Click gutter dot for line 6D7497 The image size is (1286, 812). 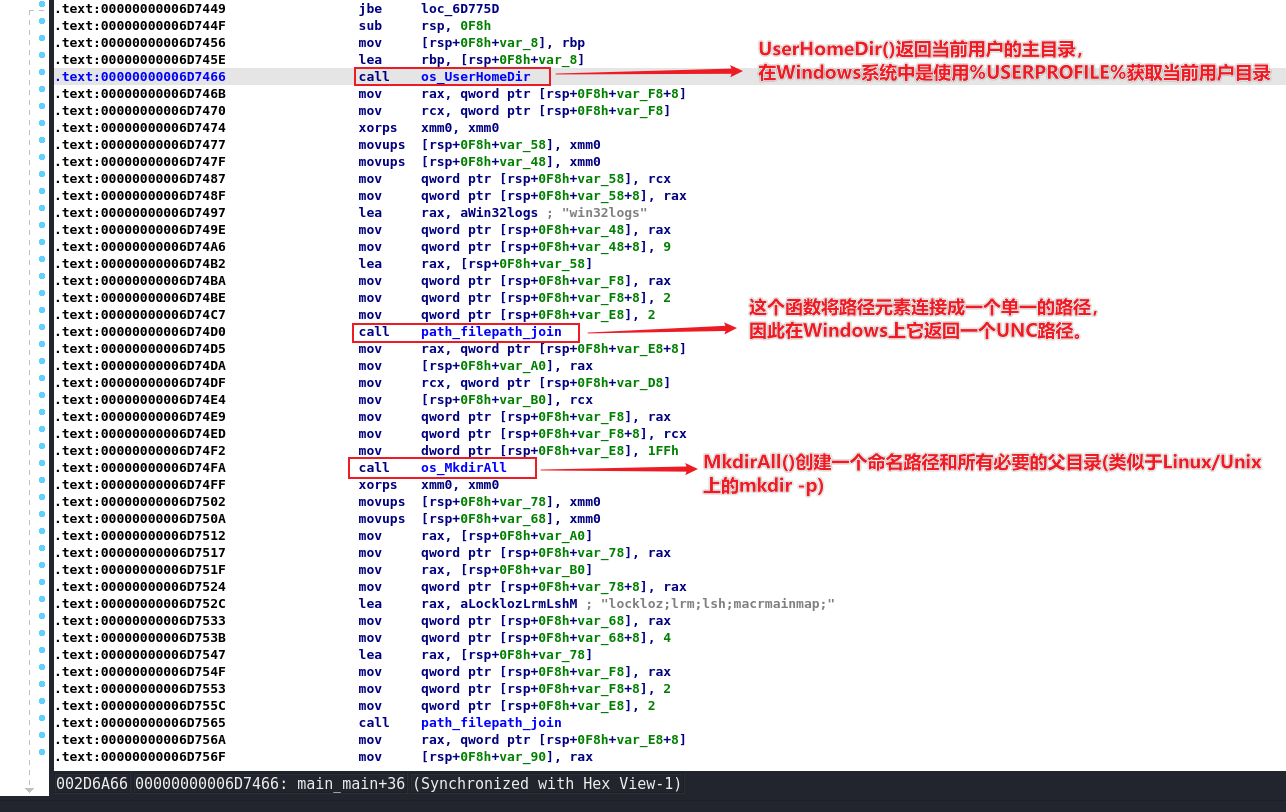click(x=41, y=213)
